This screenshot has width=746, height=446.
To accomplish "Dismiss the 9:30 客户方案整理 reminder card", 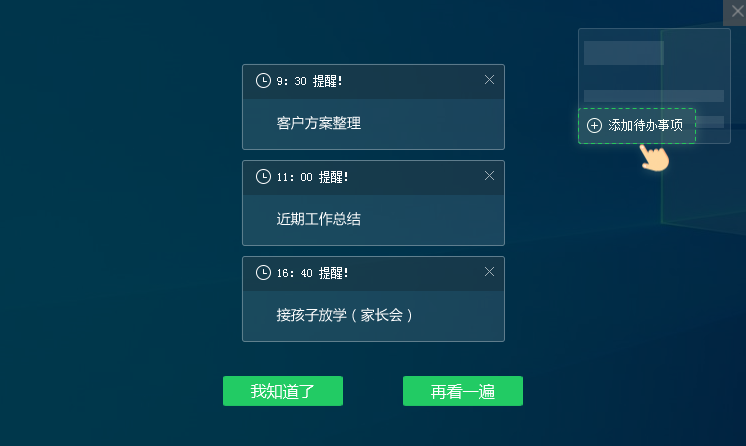I will (489, 80).
